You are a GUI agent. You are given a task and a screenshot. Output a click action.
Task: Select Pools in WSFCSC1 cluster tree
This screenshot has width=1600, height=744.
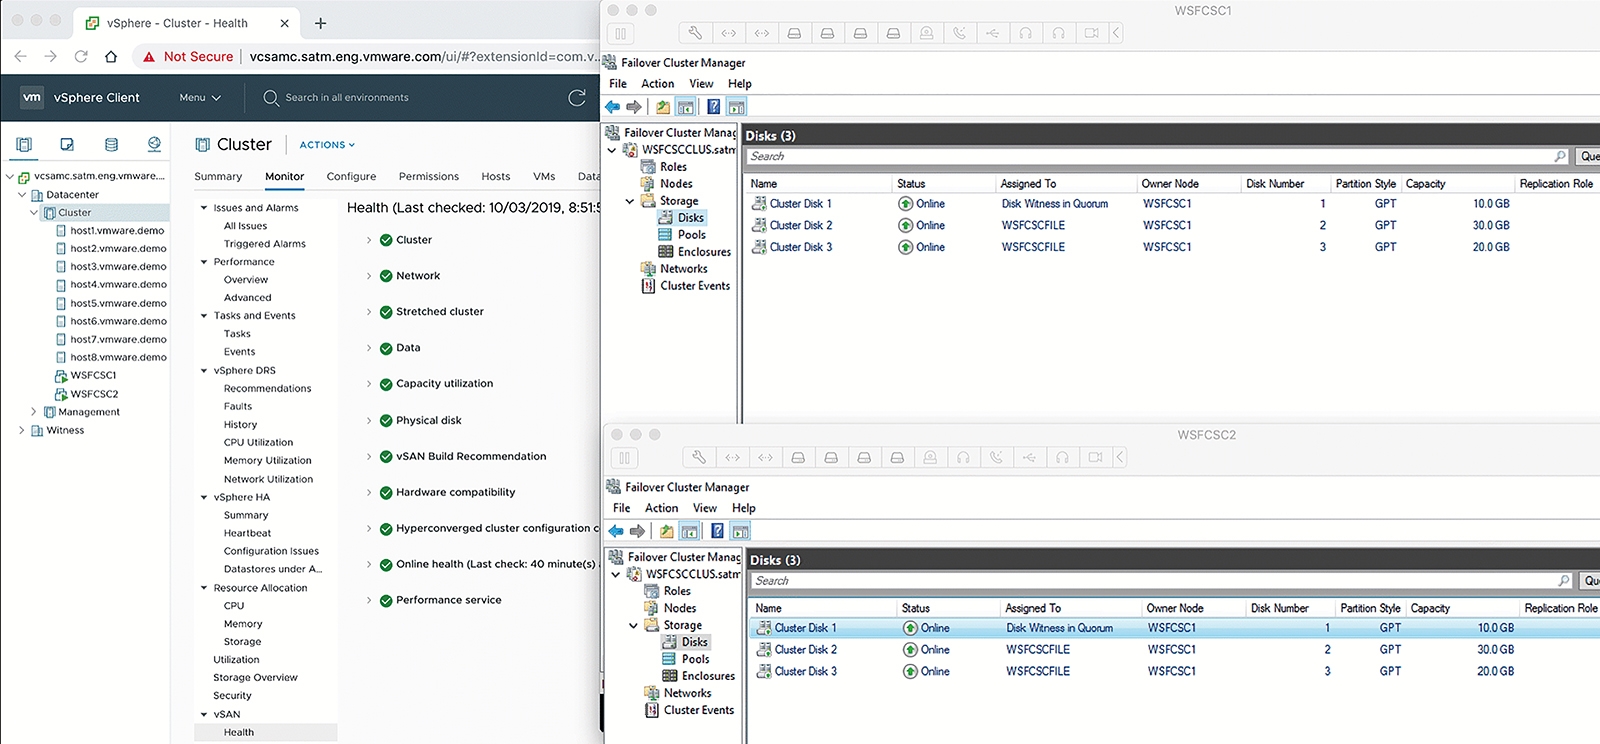point(692,235)
